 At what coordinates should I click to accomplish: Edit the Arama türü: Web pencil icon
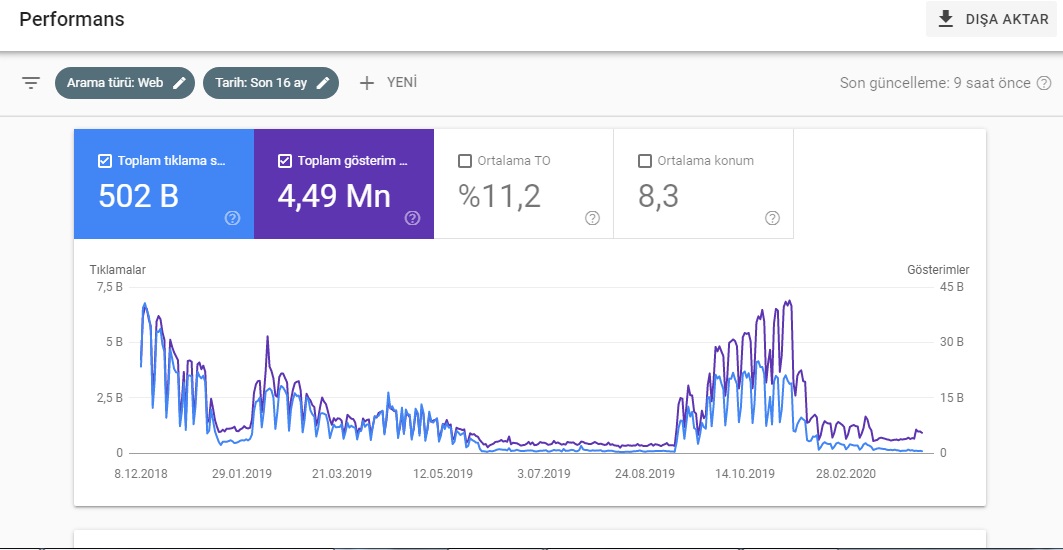click(x=179, y=83)
